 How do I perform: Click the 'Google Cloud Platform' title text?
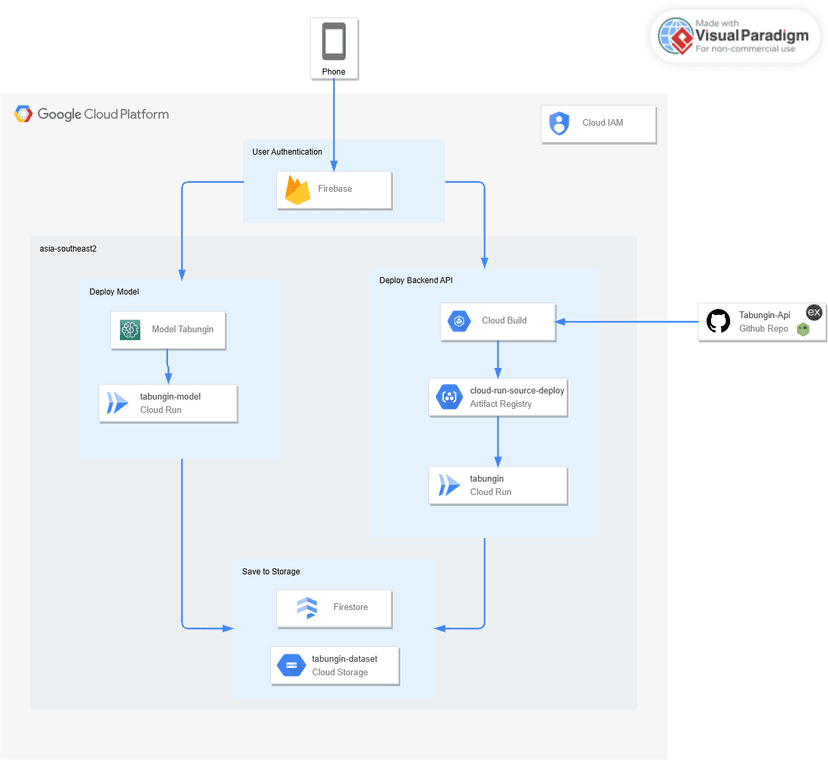coord(103,115)
